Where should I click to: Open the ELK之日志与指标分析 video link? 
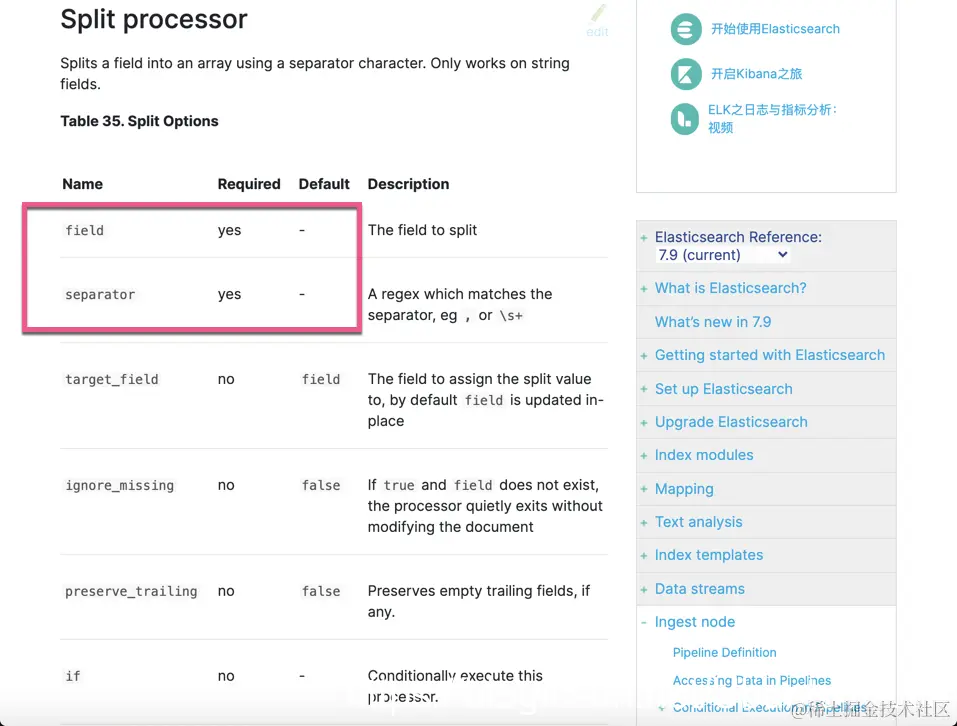point(772,118)
